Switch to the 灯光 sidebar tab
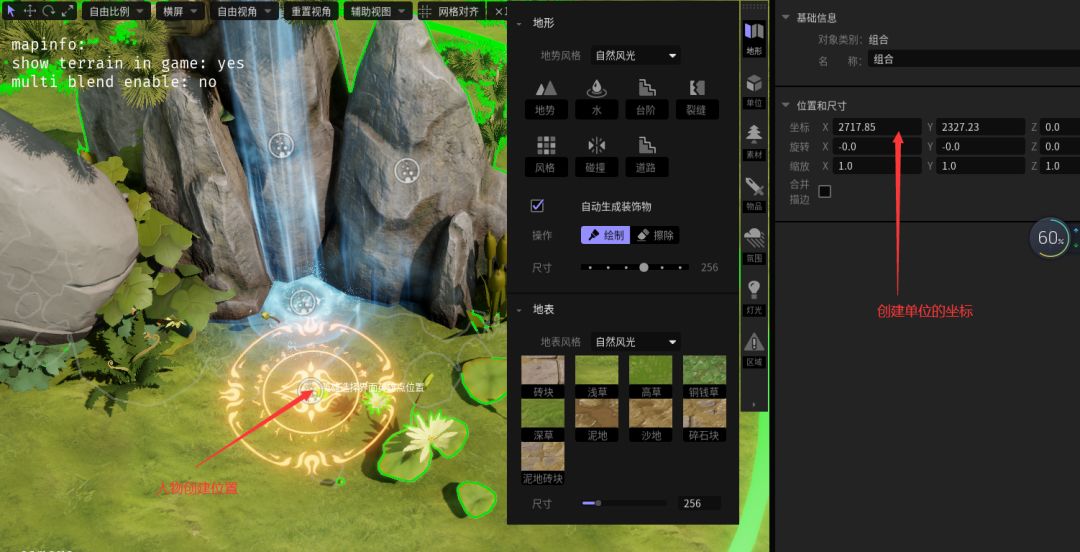The height and width of the screenshot is (552, 1080). tap(754, 297)
